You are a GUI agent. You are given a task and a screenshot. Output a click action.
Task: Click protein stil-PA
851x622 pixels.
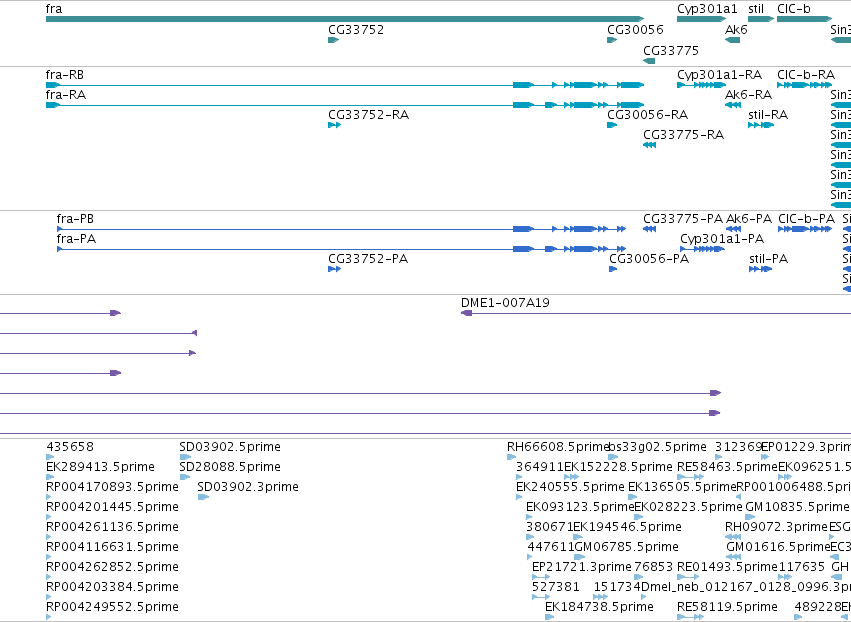(760, 269)
